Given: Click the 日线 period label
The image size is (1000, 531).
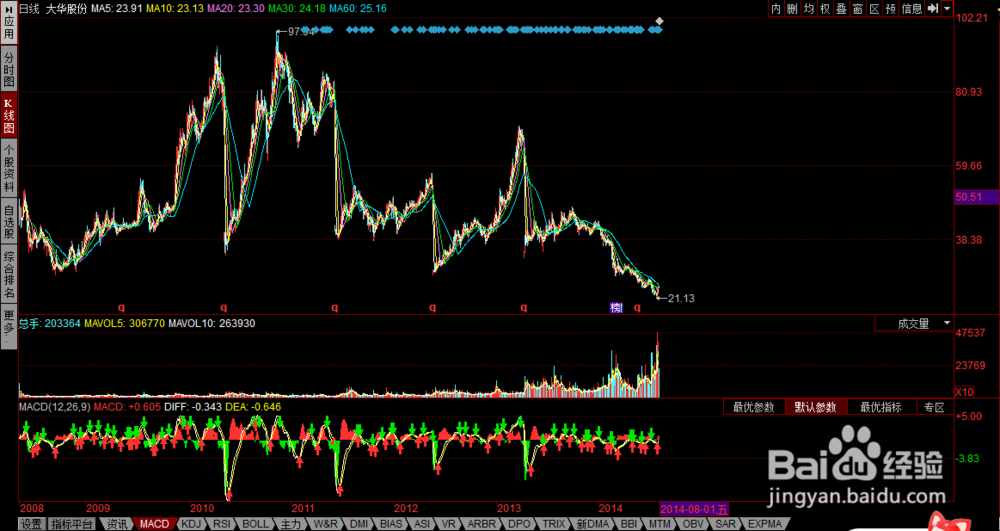Looking at the screenshot, I should coord(29,9).
